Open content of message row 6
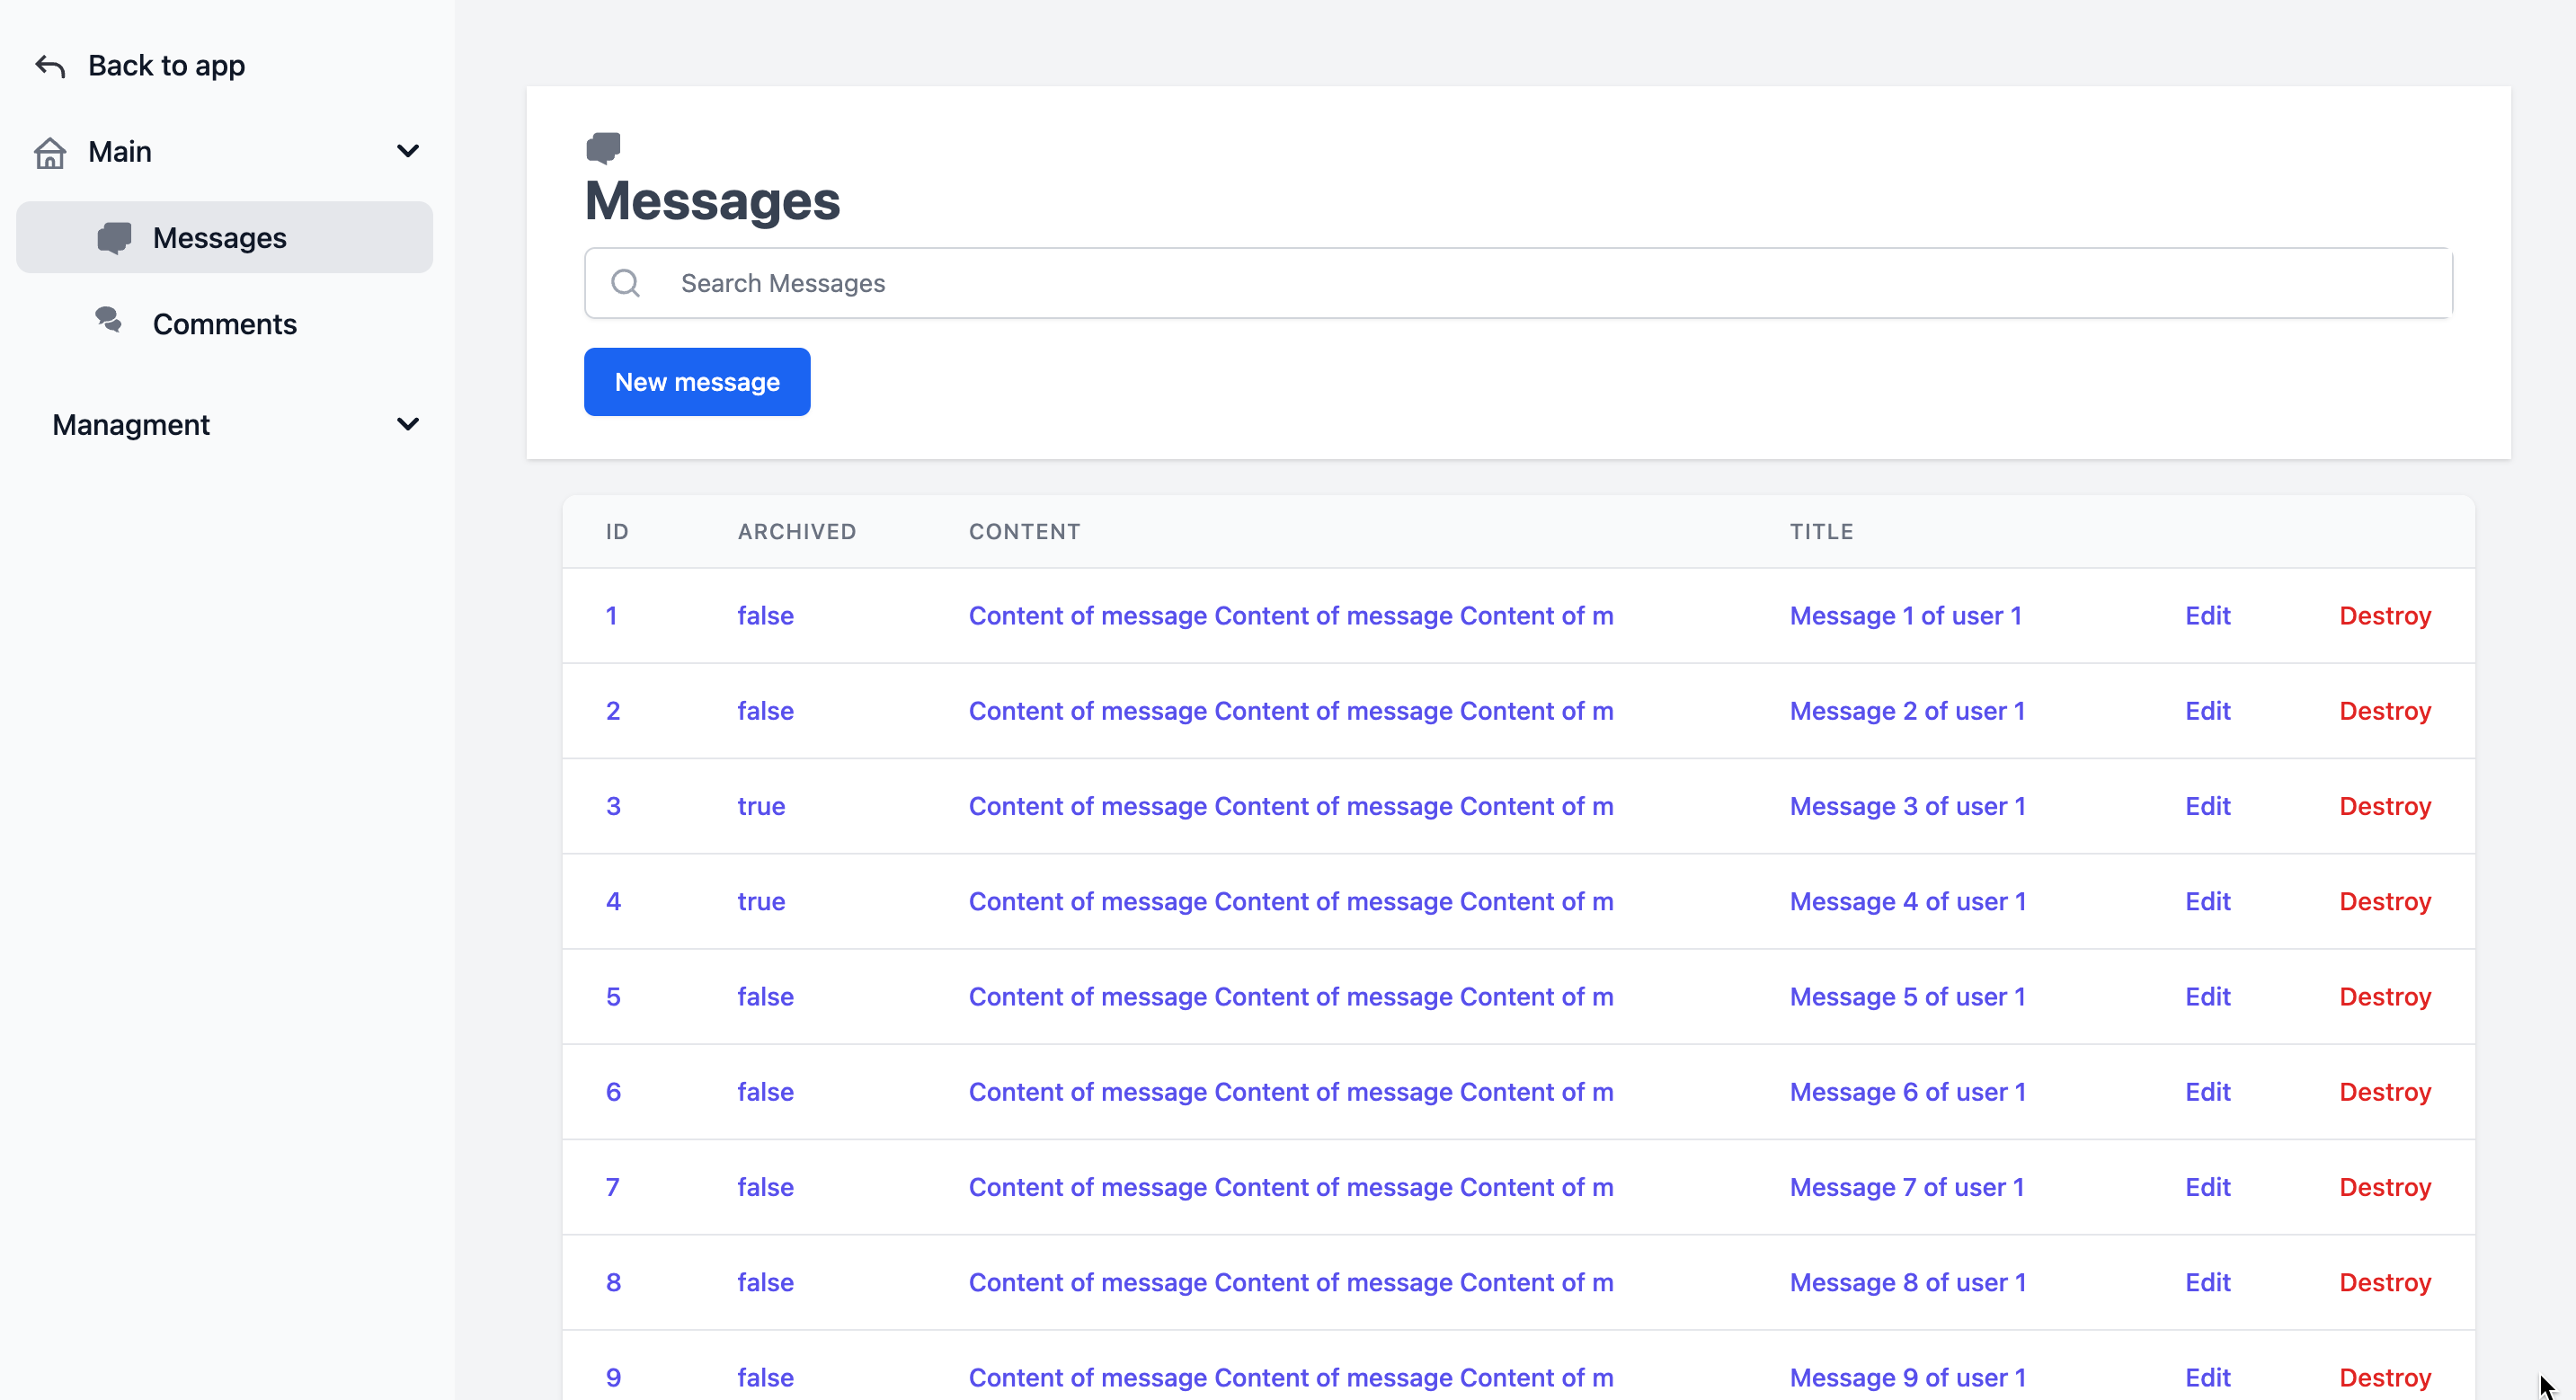This screenshot has height=1400, width=2576. pos(1290,1092)
